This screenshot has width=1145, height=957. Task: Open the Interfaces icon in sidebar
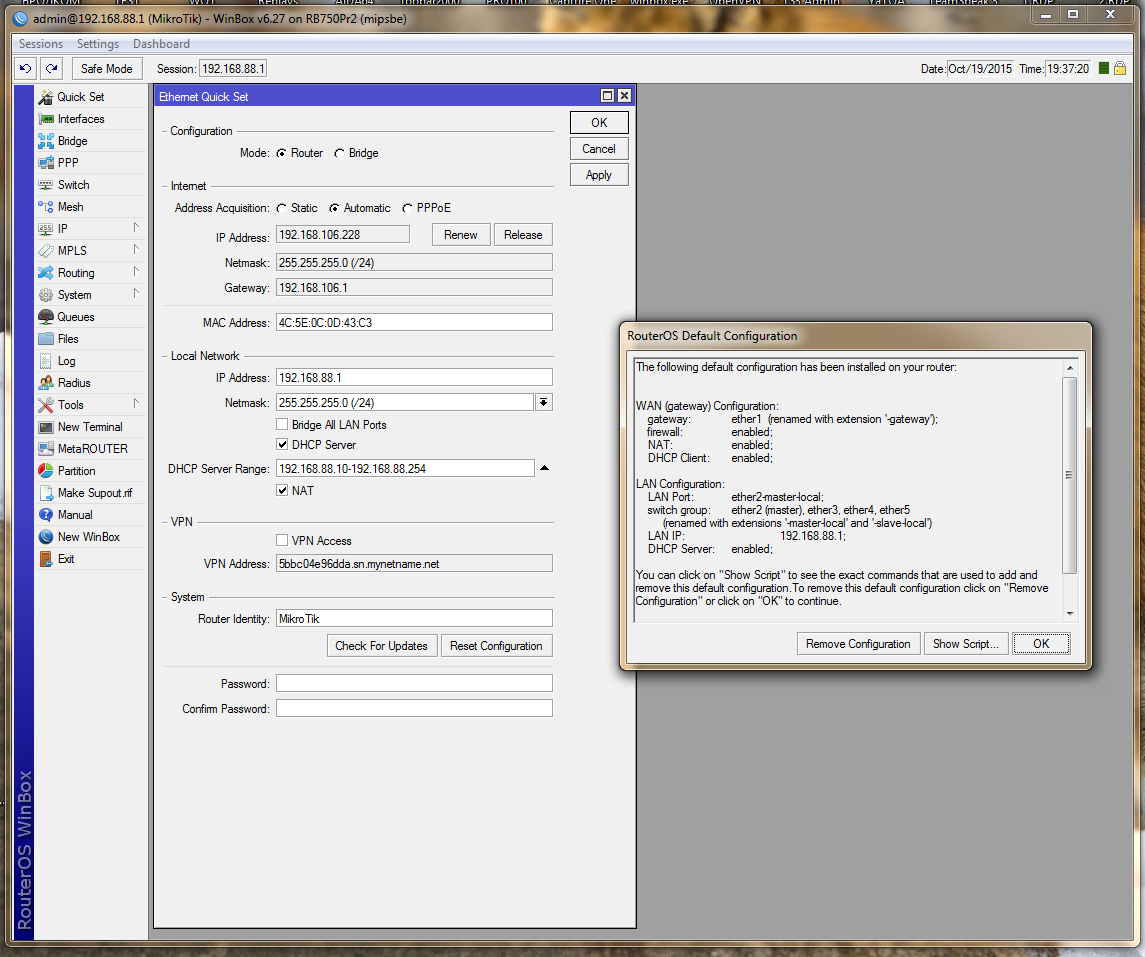pos(46,119)
